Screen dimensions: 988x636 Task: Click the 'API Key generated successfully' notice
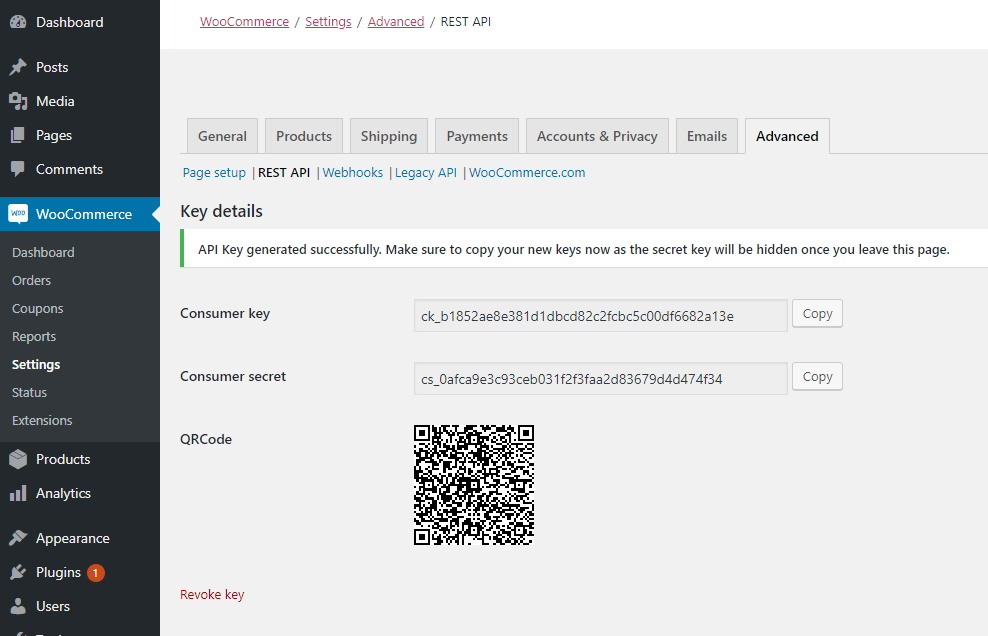pyautogui.click(x=583, y=249)
